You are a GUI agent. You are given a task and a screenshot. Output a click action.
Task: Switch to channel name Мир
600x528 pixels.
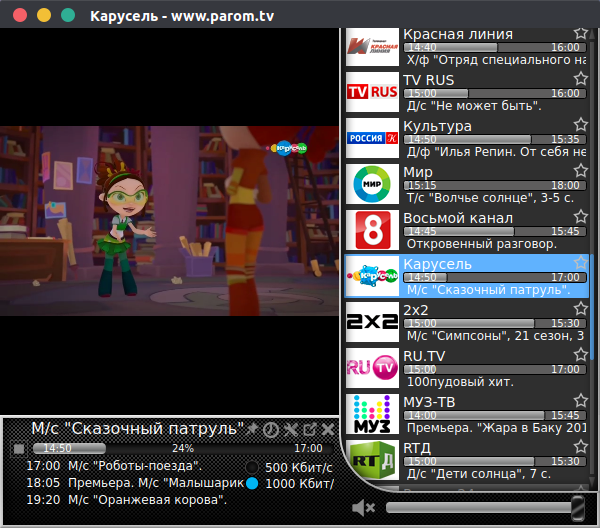pos(418,172)
